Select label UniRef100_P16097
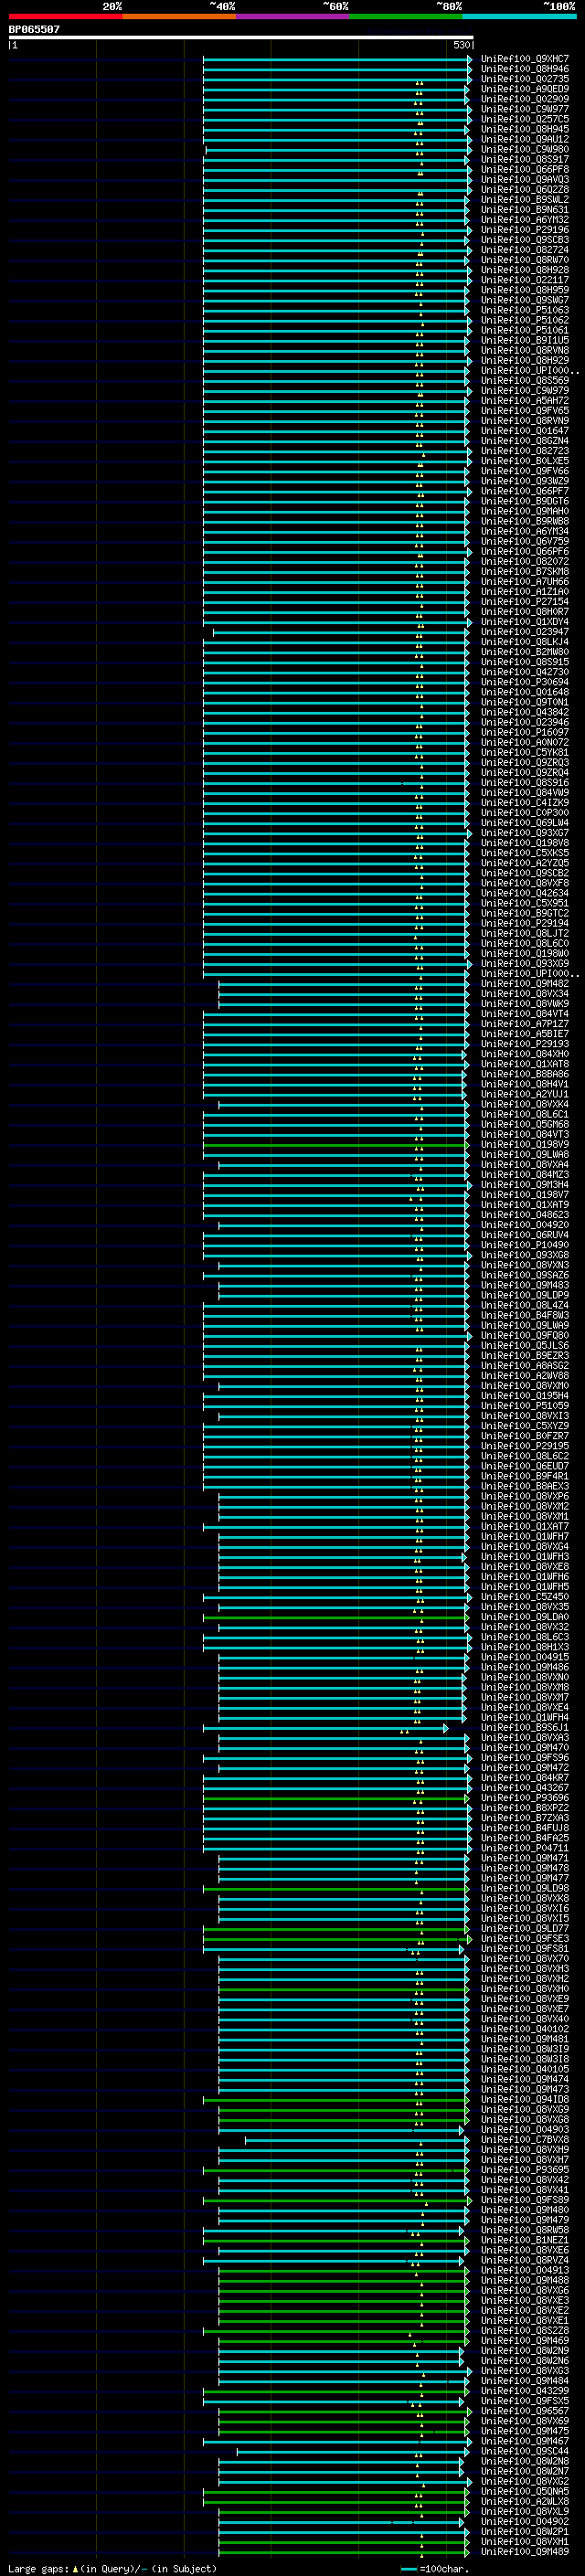 [x=525, y=732]
